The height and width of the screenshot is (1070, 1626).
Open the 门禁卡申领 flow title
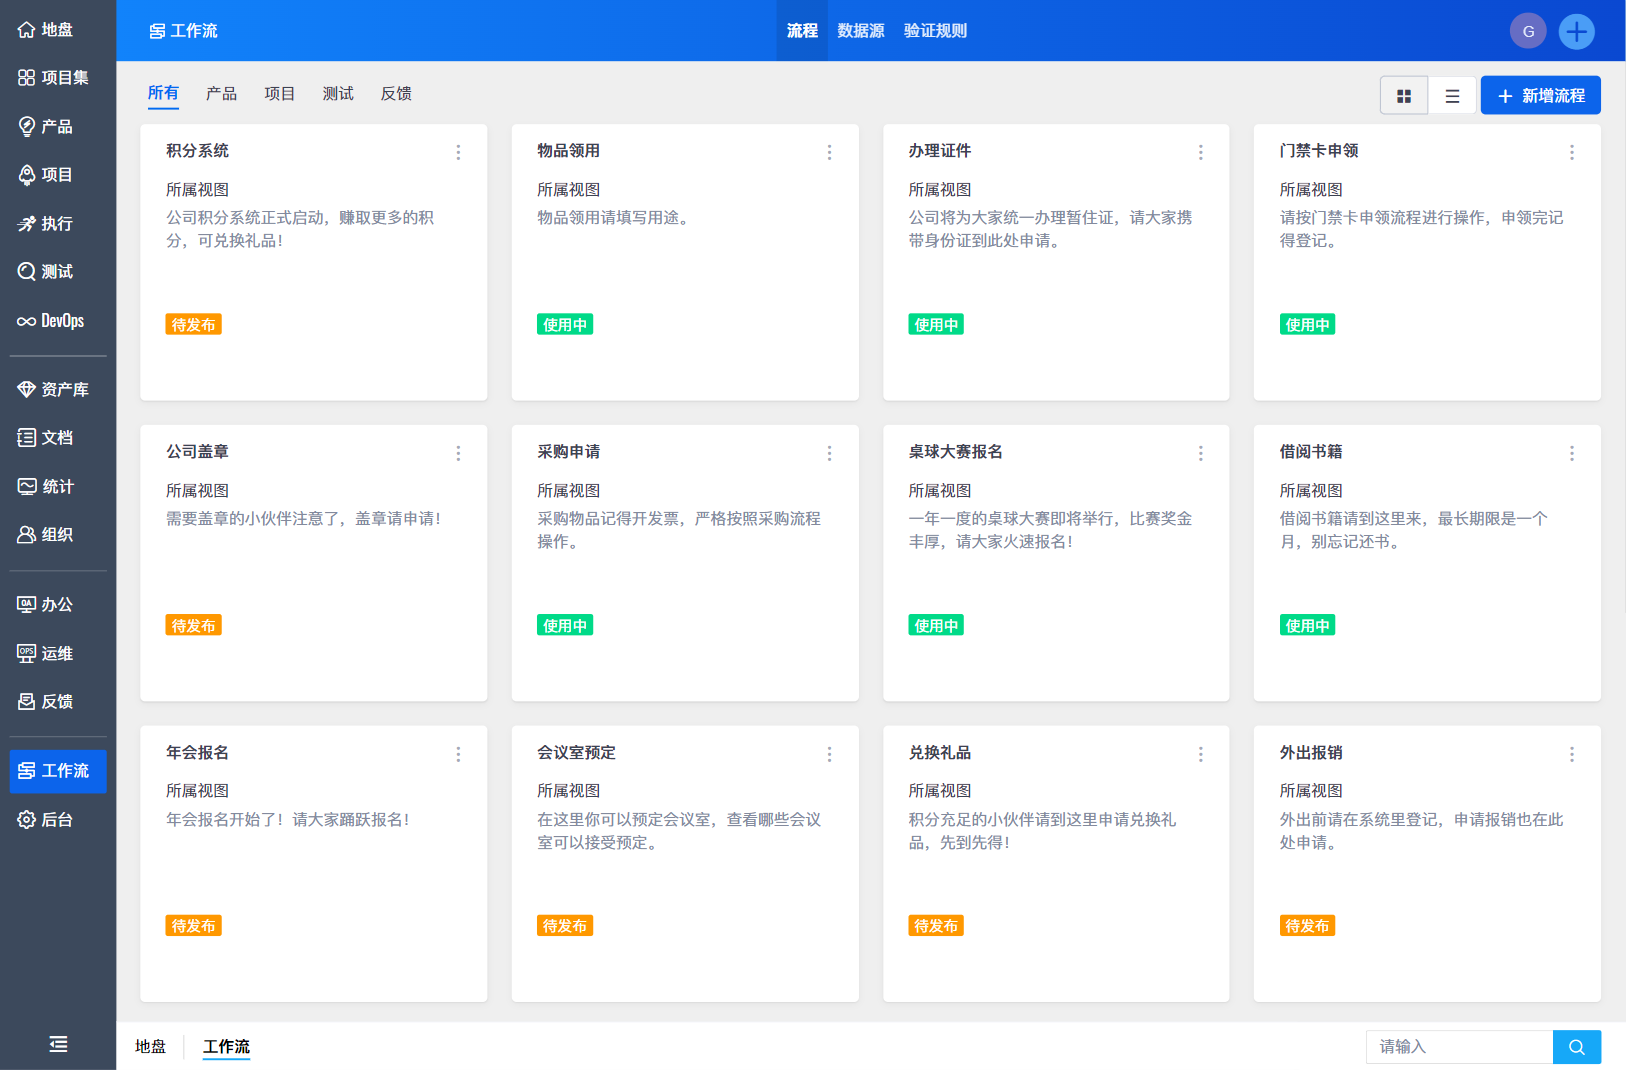(x=1319, y=151)
